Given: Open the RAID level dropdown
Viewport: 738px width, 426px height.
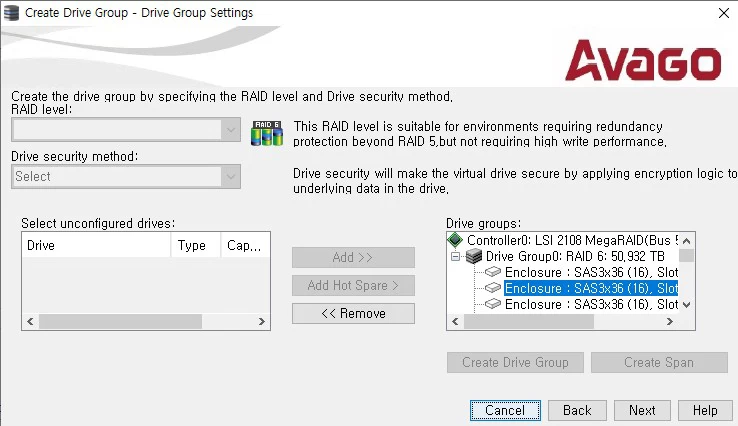Looking at the screenshot, I should [x=231, y=129].
